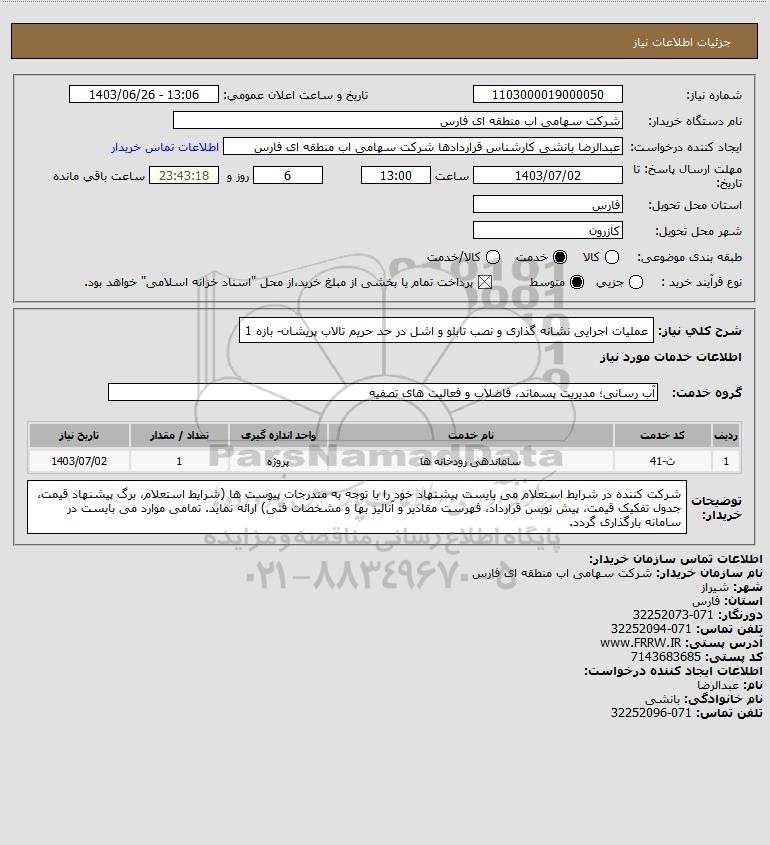Click the جزئیات اطلاعات نیاز header title
This screenshot has width=770, height=845.
681,42
